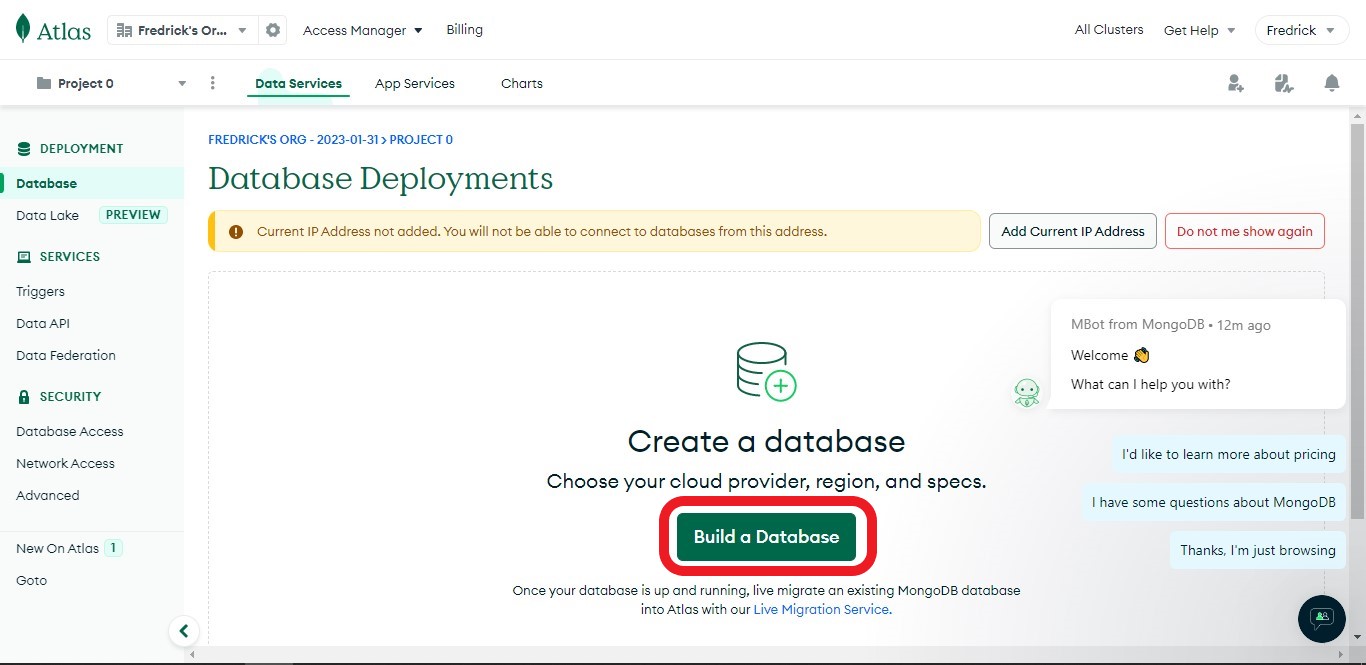Click the Do not me show again button

click(1245, 231)
